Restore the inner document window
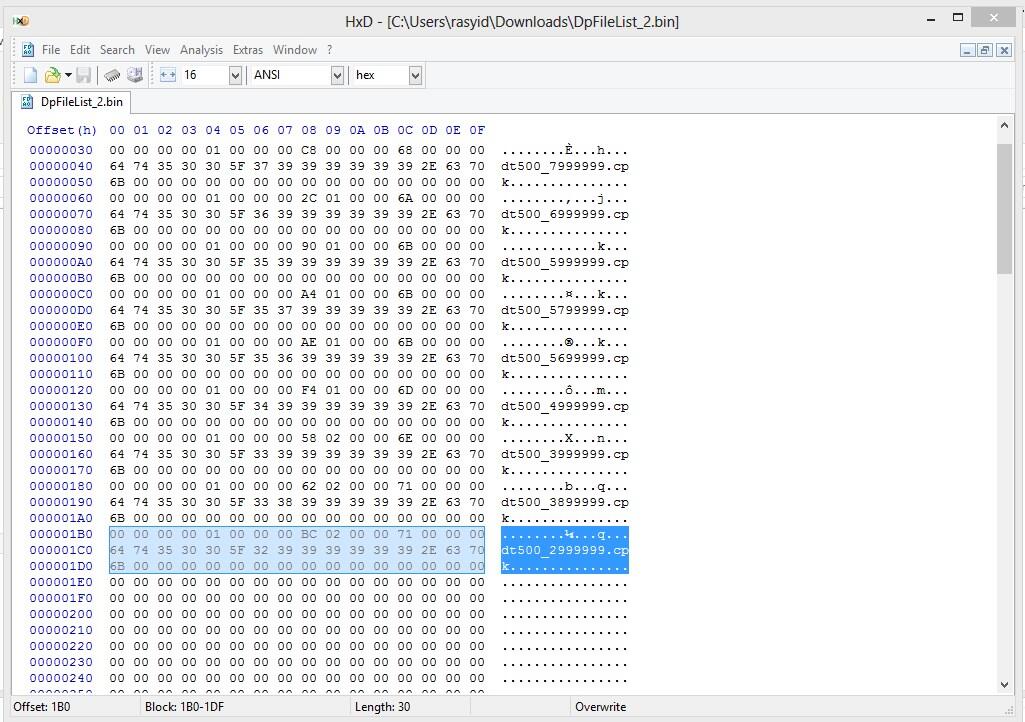Viewport: 1025px width, 722px height. tap(985, 50)
